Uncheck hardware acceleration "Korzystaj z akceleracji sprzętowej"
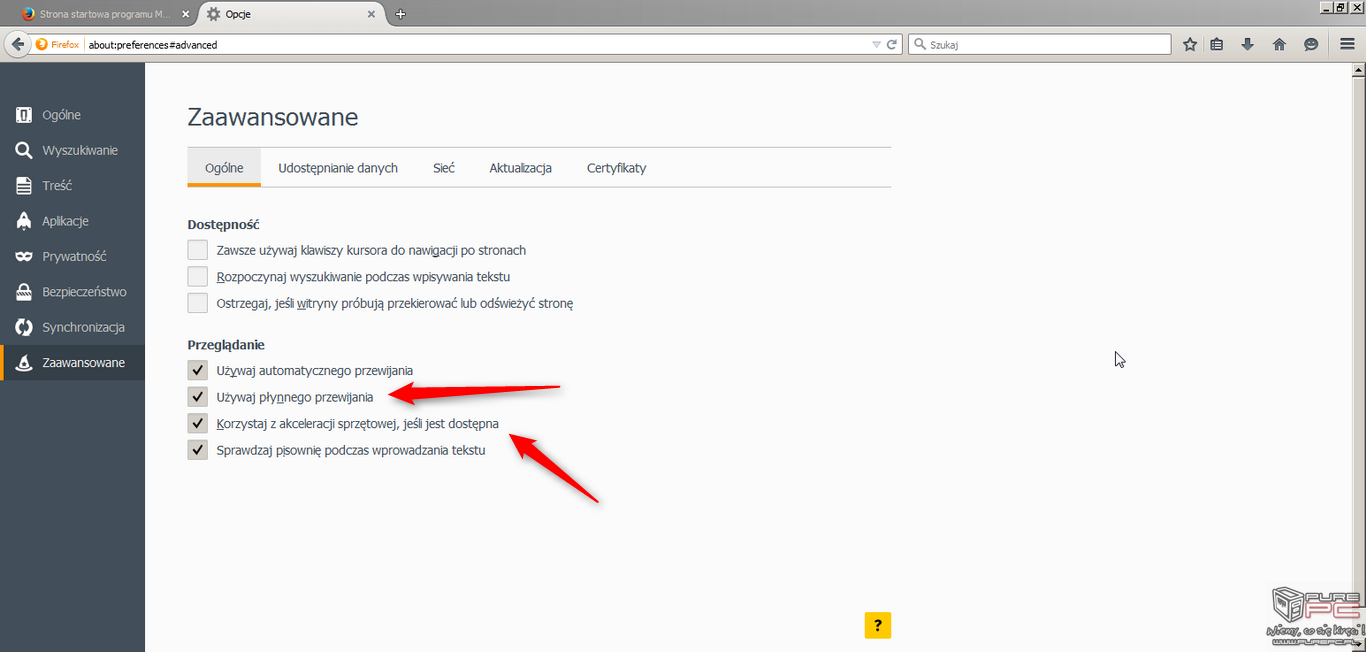The width and height of the screenshot is (1366, 652). 198,423
